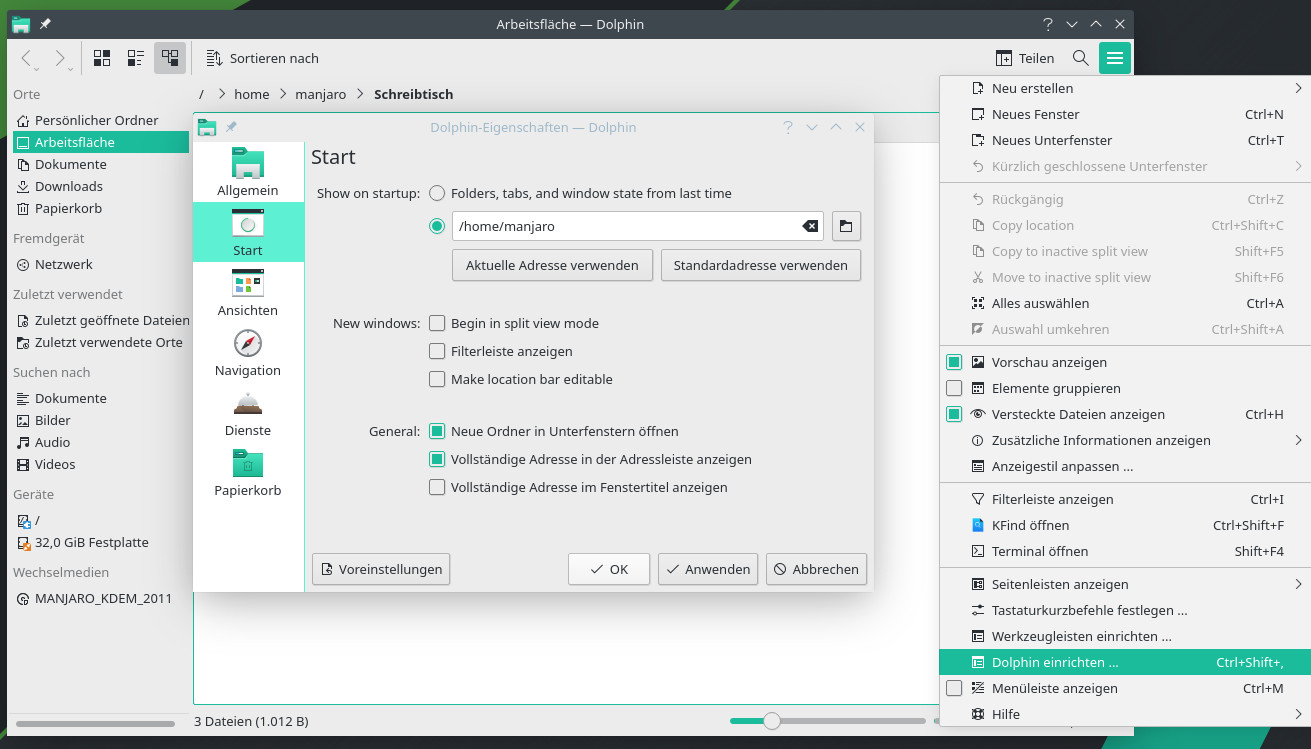Open Anzeigestil anpassen menu entry

(x=1125, y=466)
